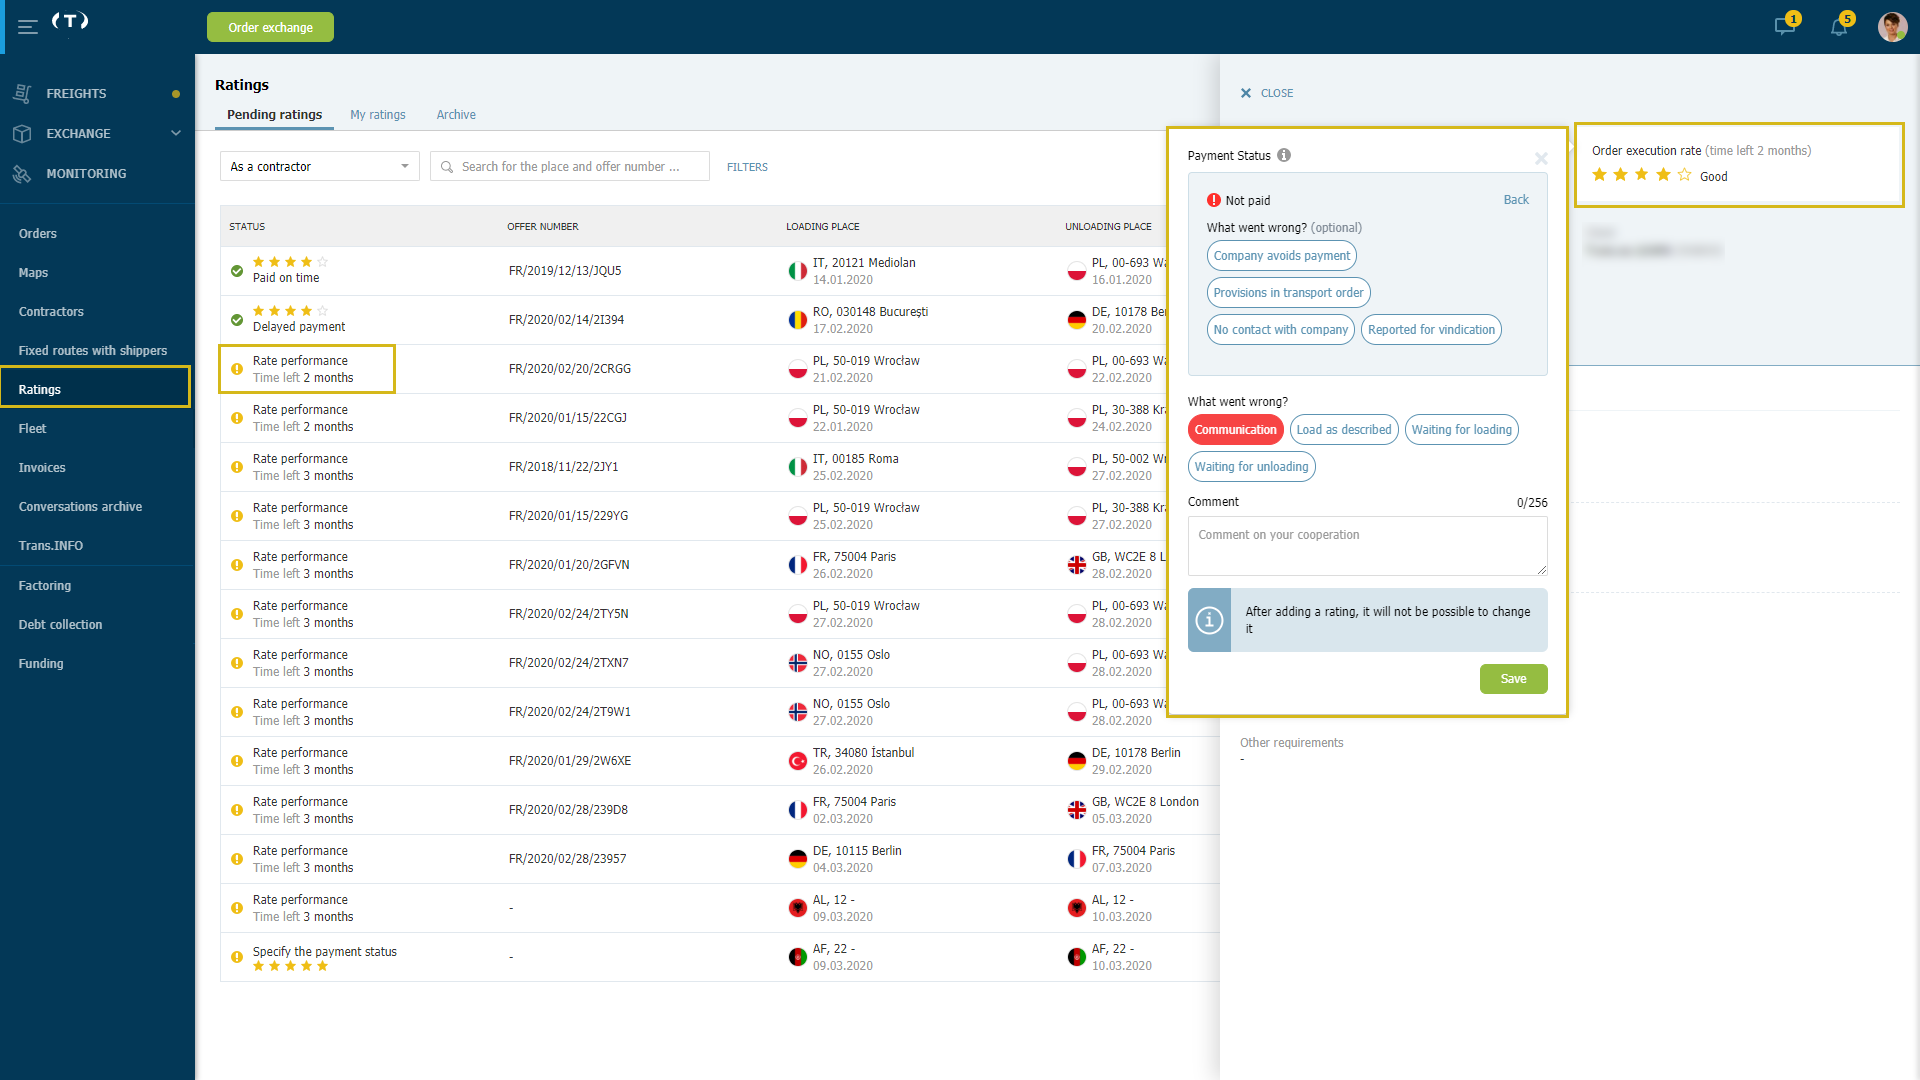Open Debt collection in the sidebar
The width and height of the screenshot is (1920, 1080).
60,625
